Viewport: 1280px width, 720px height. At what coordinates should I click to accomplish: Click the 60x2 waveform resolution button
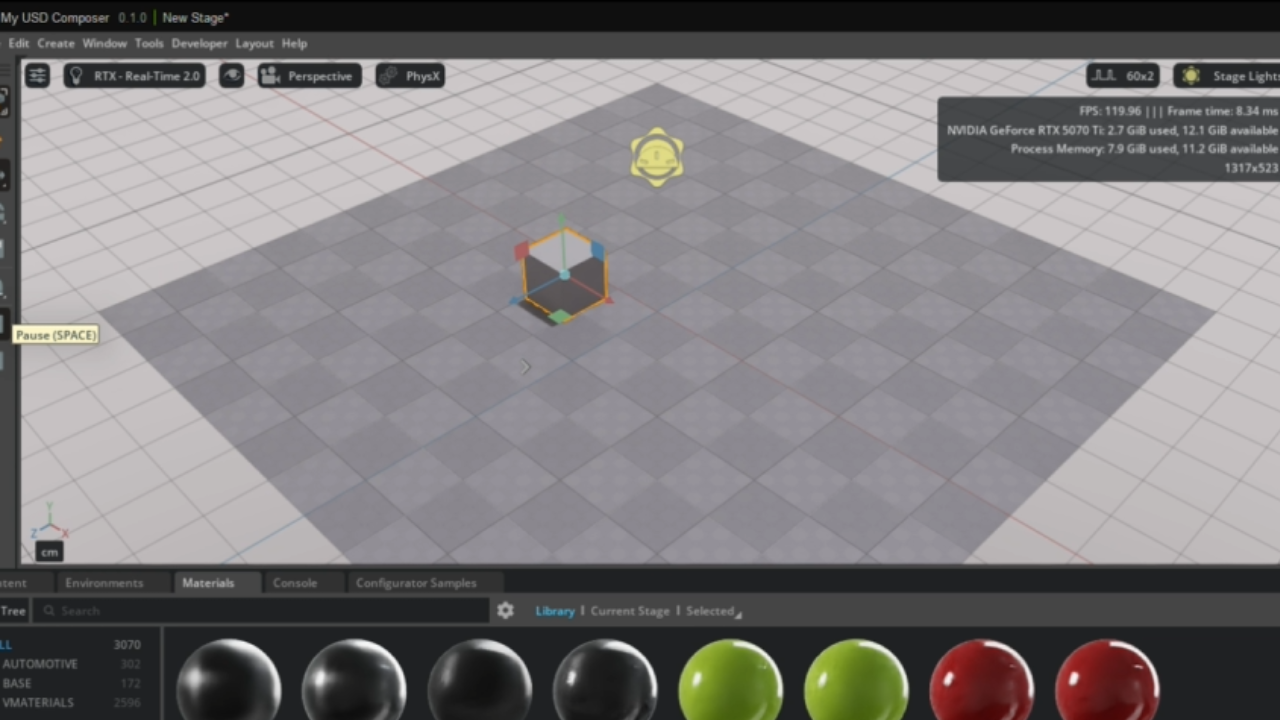pos(1123,76)
